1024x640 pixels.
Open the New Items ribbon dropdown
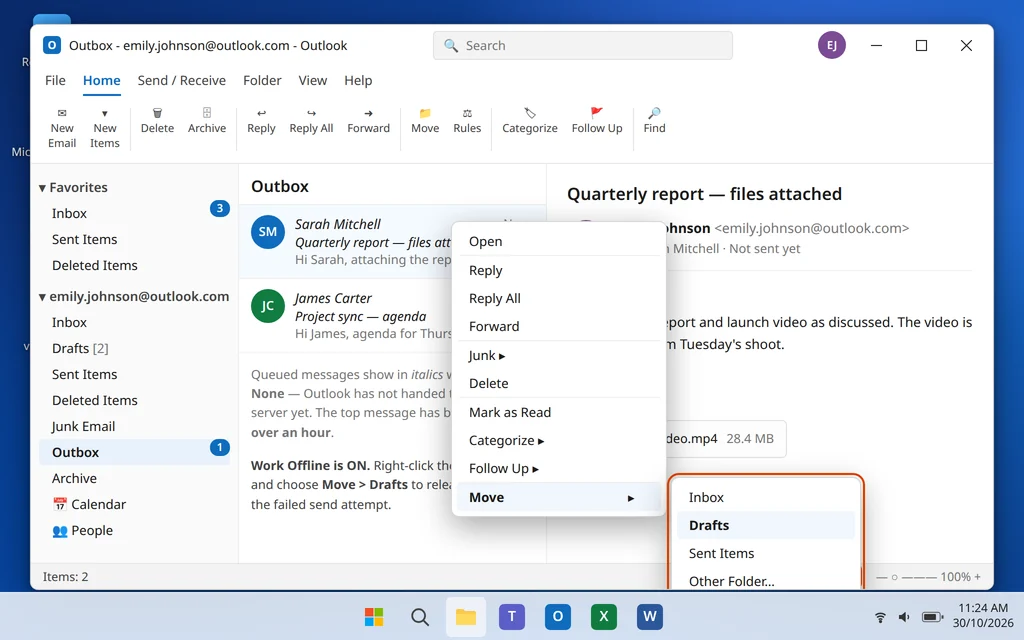click(104, 128)
